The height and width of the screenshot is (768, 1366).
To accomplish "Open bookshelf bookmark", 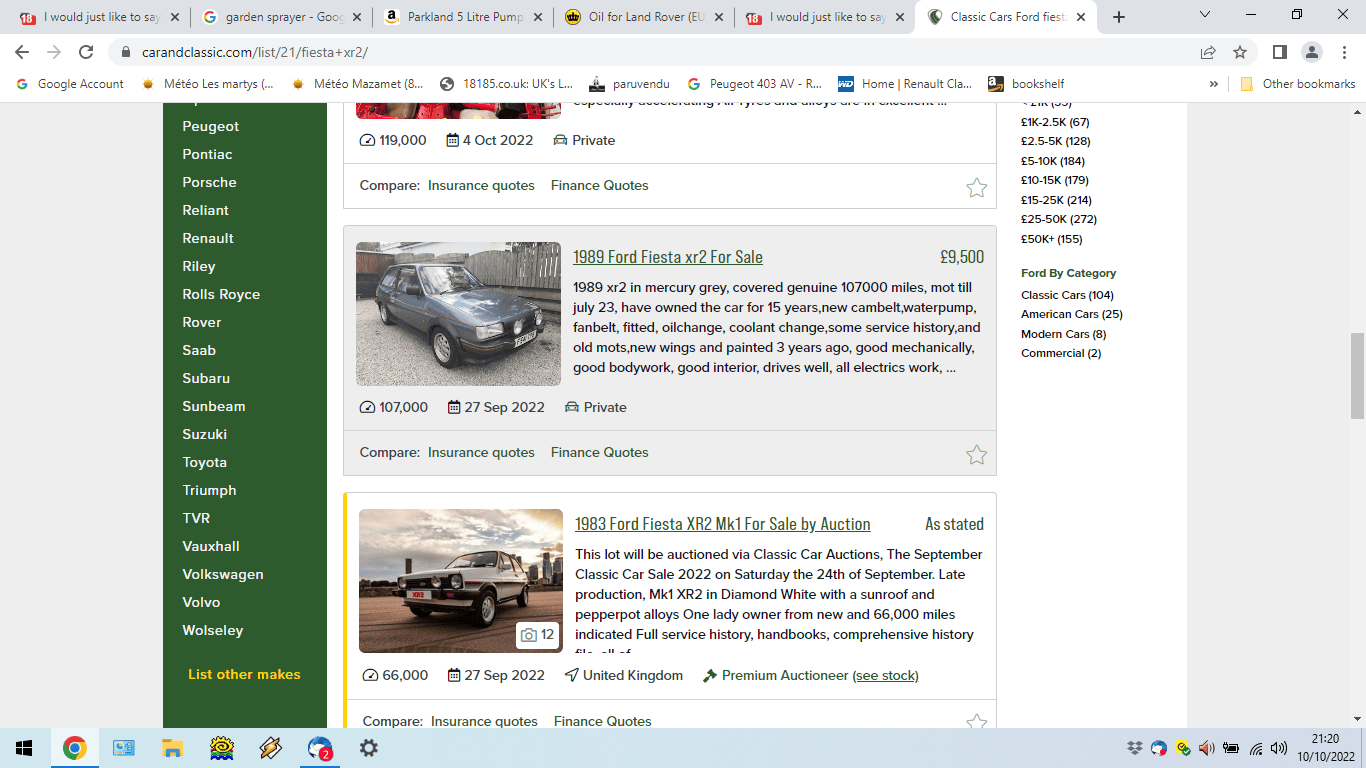I will pos(1026,84).
